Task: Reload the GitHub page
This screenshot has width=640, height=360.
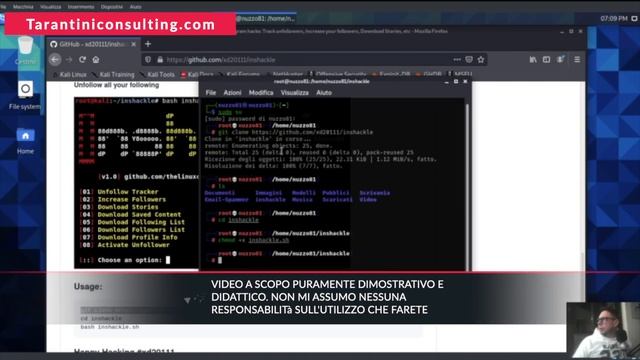Action: tap(82, 60)
